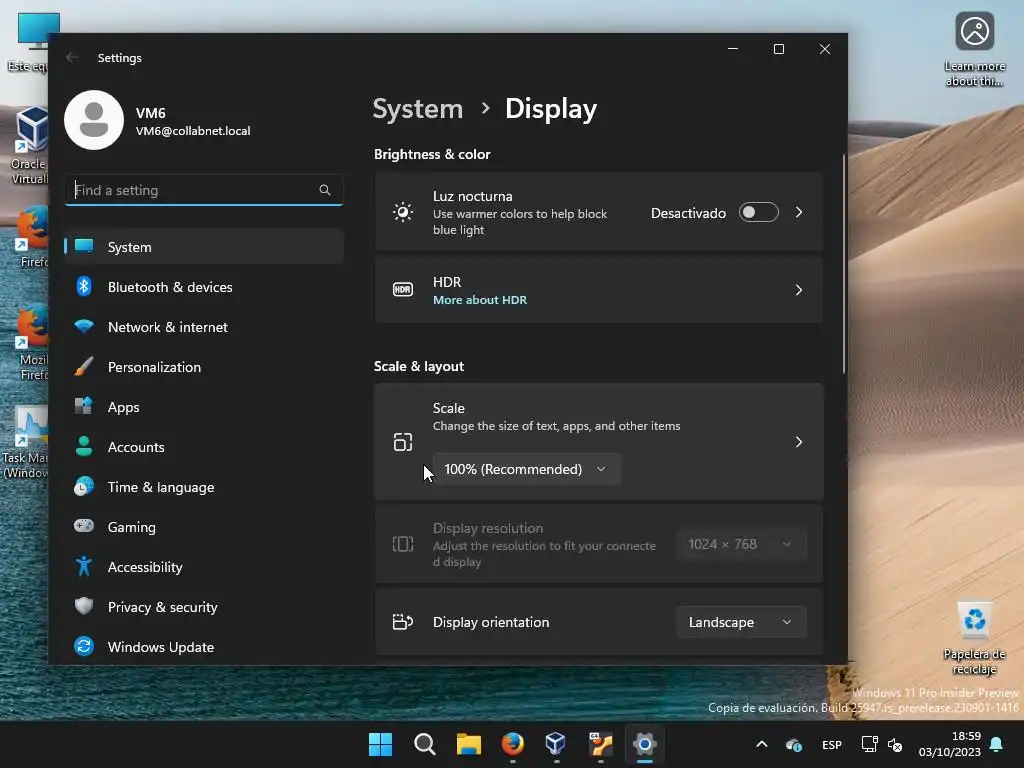
Task: Click the Network wifi icon in sidebar
Action: tap(84, 327)
